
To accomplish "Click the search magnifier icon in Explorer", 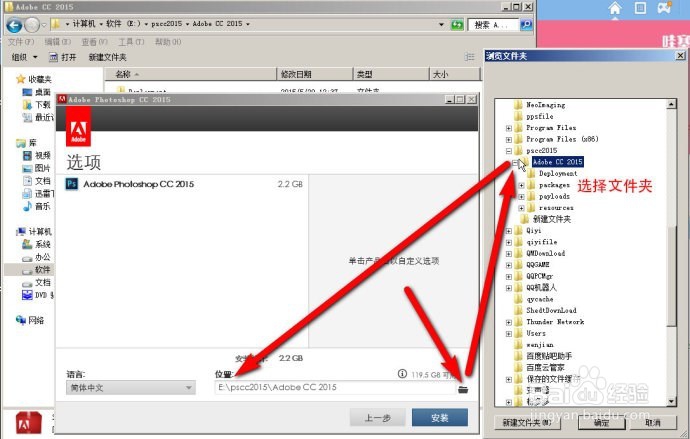I will 526,25.
